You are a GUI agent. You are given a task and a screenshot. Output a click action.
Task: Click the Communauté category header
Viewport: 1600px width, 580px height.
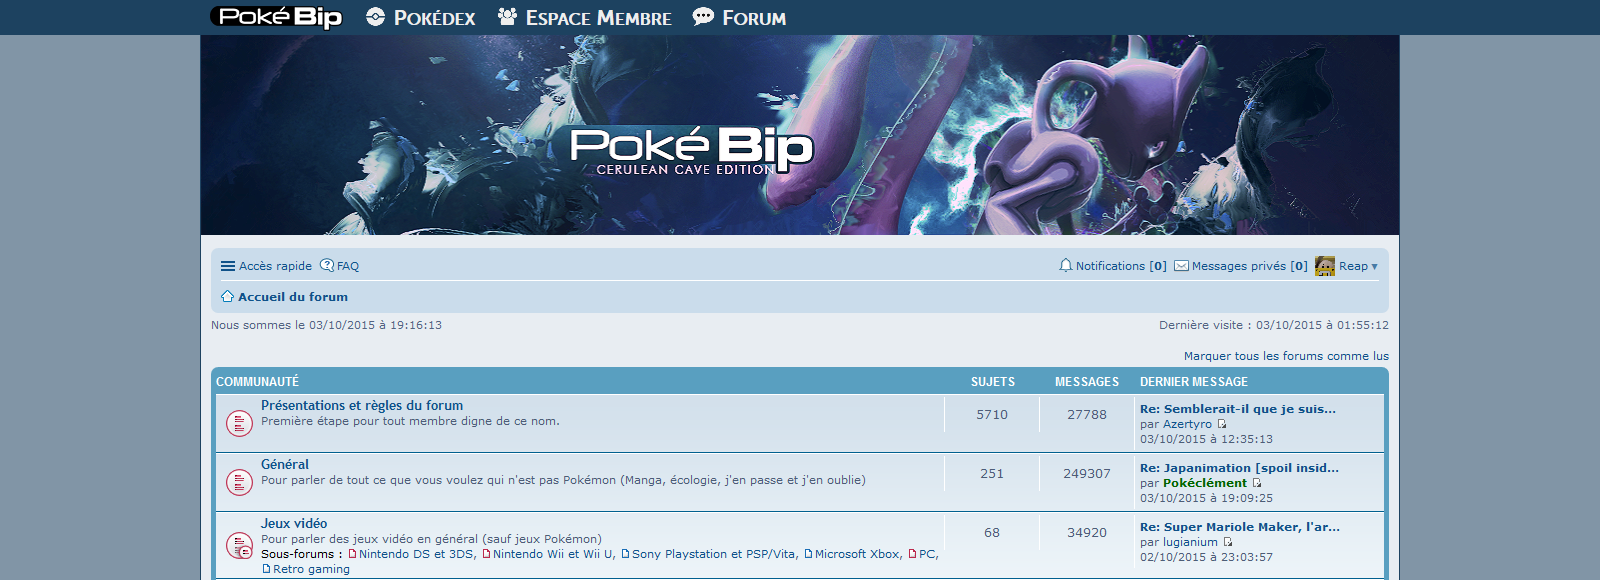[x=257, y=382]
